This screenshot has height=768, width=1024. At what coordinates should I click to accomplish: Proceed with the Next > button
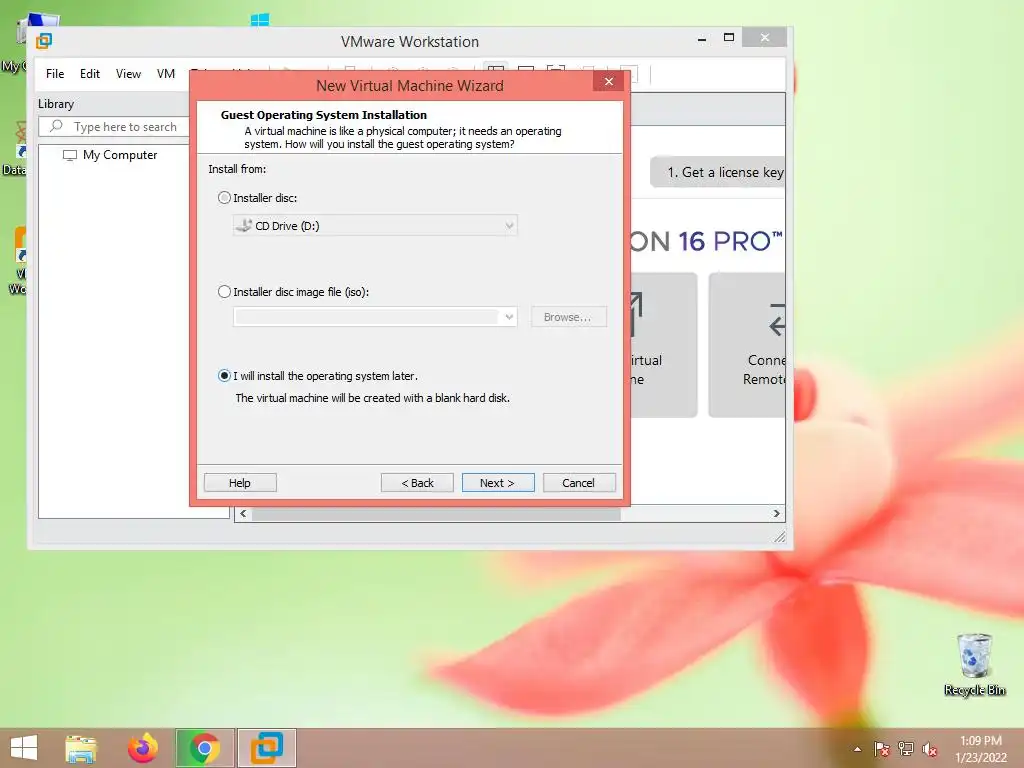tap(498, 483)
